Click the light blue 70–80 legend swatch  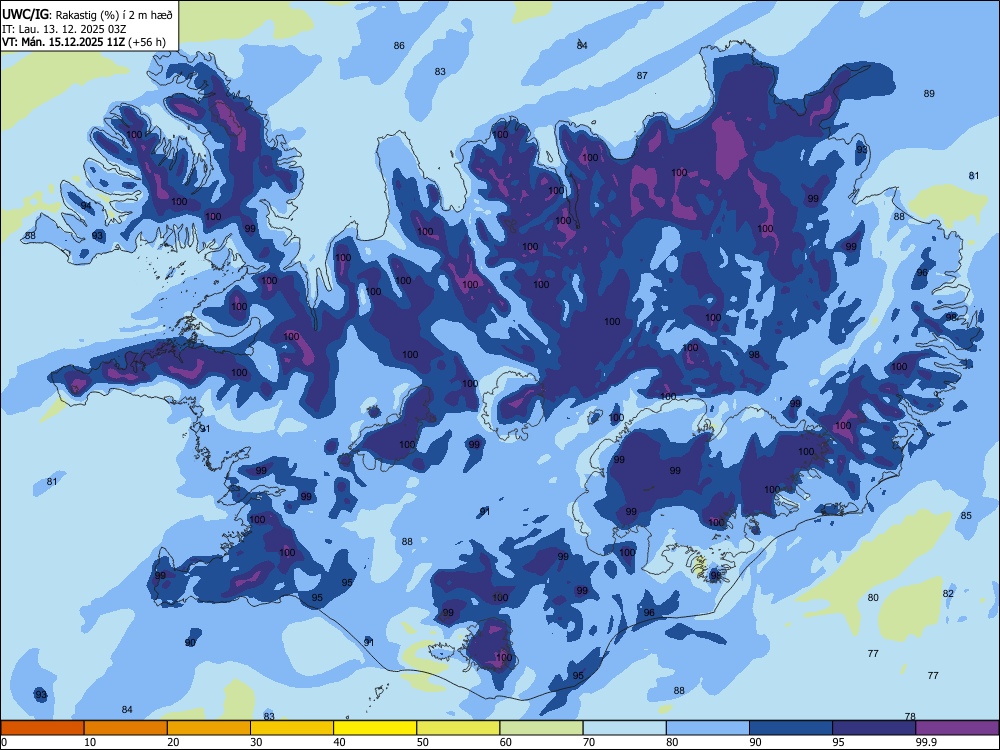point(624,728)
